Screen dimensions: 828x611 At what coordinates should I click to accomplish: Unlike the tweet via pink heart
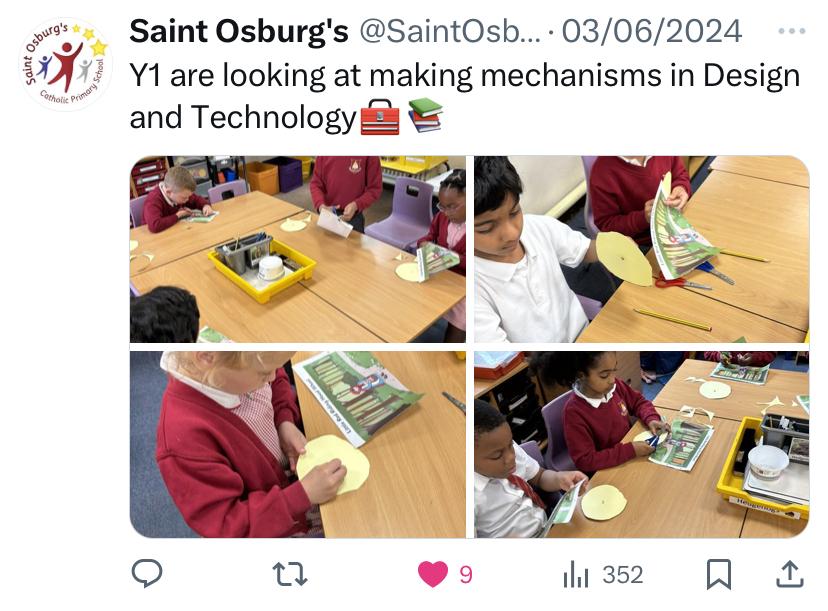click(x=432, y=575)
